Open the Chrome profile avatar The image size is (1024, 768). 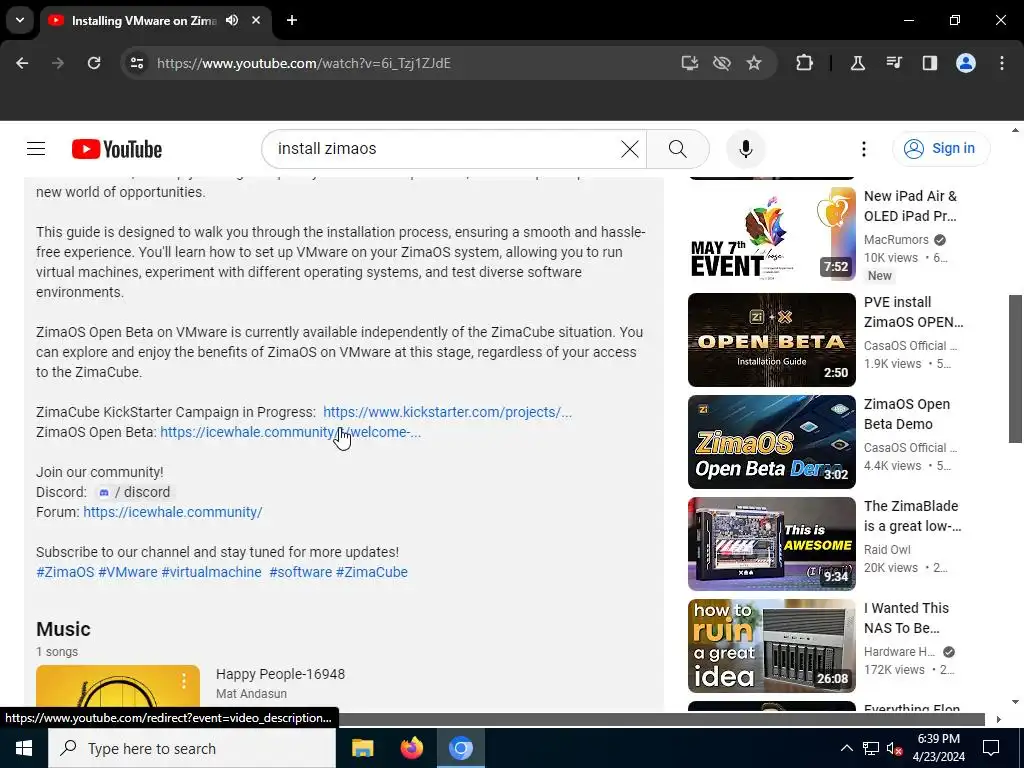tap(966, 63)
